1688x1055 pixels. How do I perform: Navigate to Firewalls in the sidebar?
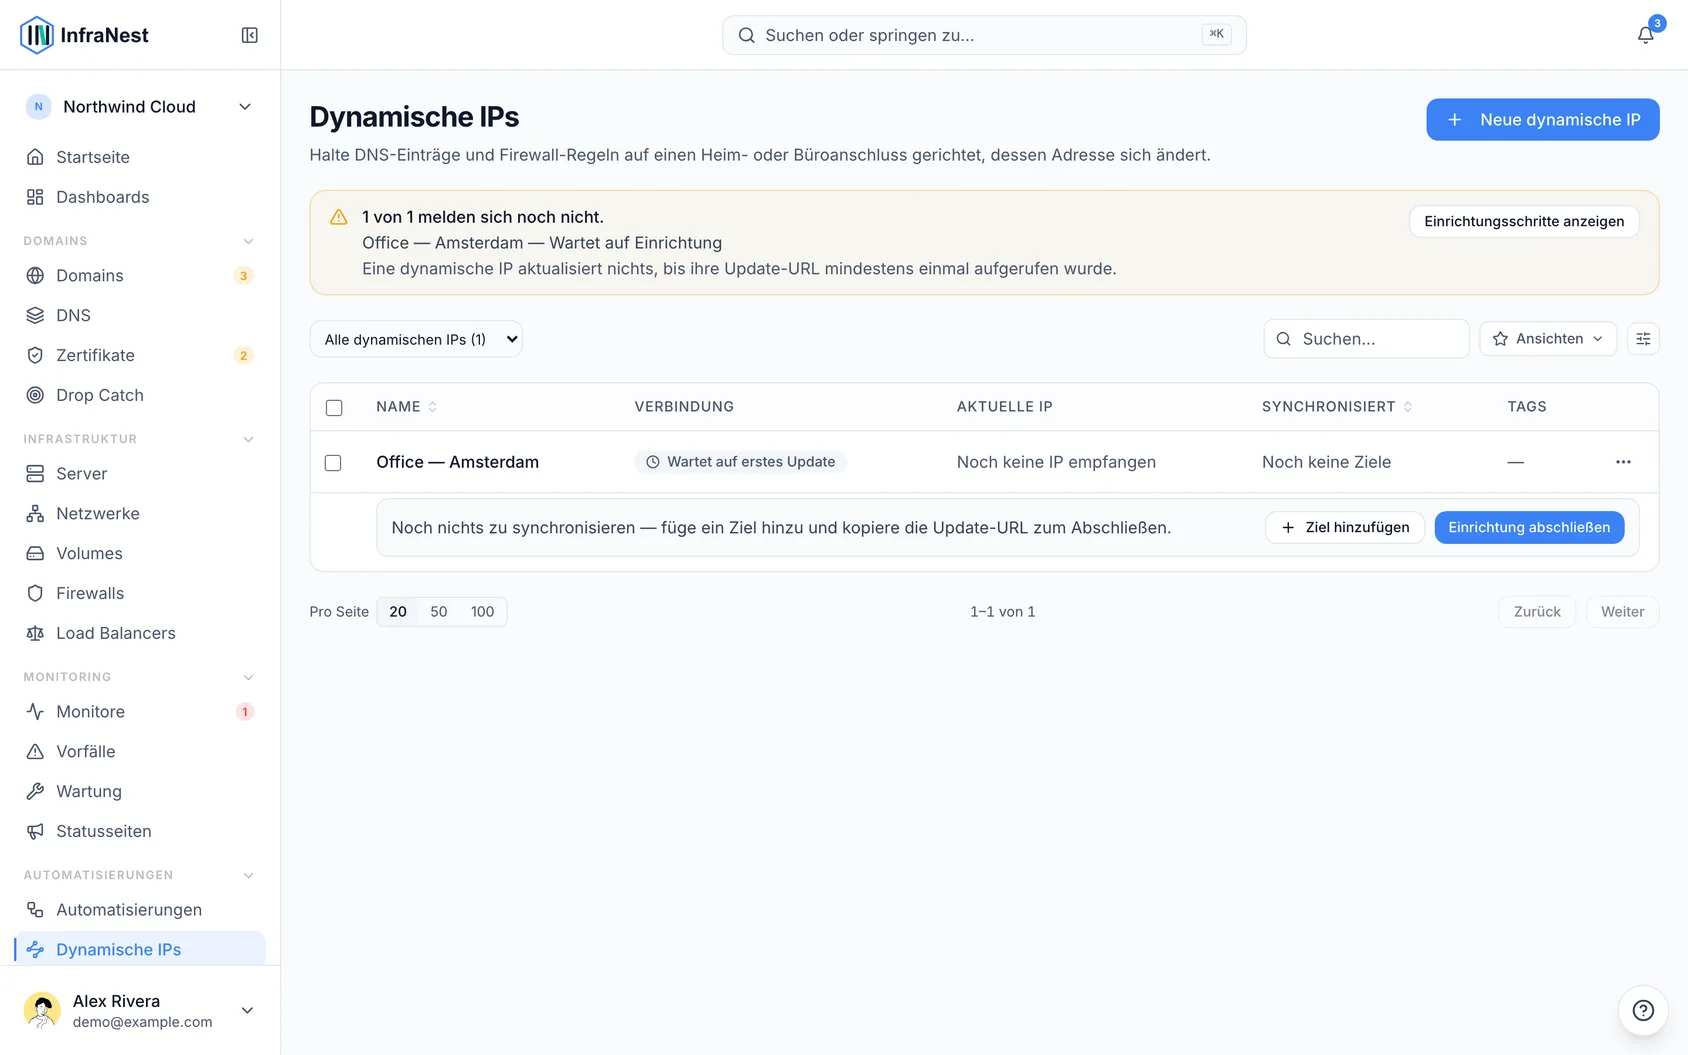(140, 594)
